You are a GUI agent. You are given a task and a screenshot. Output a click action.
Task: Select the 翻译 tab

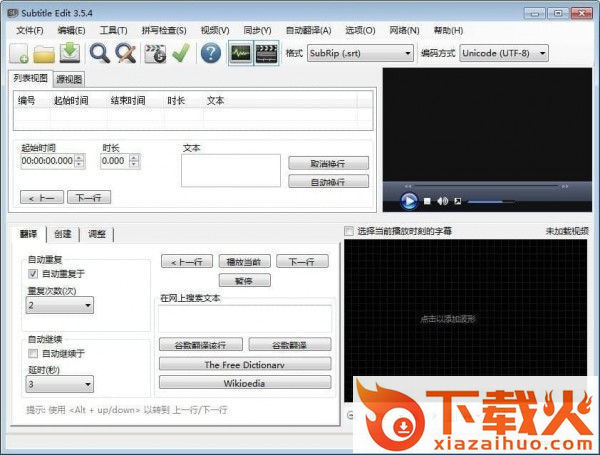(x=28, y=234)
